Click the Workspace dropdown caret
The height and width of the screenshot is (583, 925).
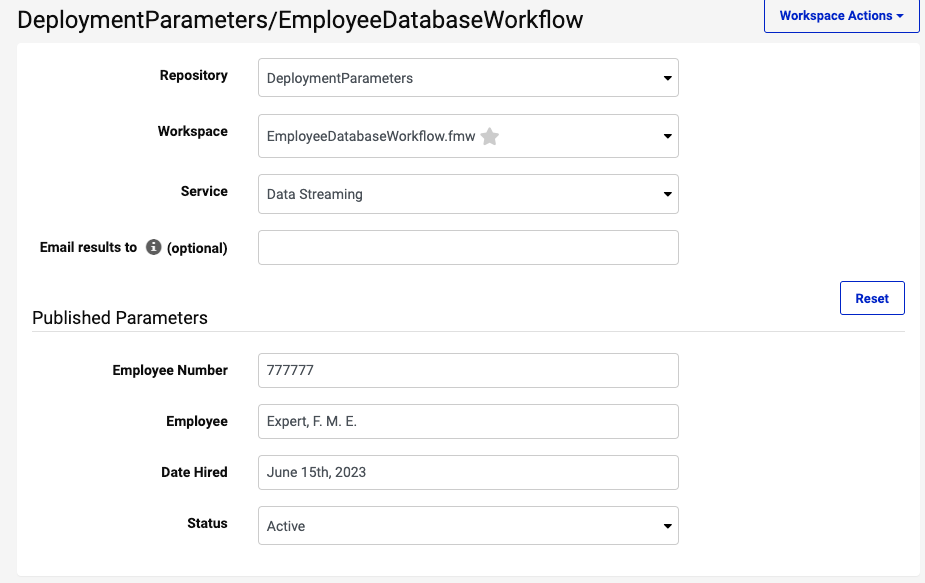click(x=667, y=136)
